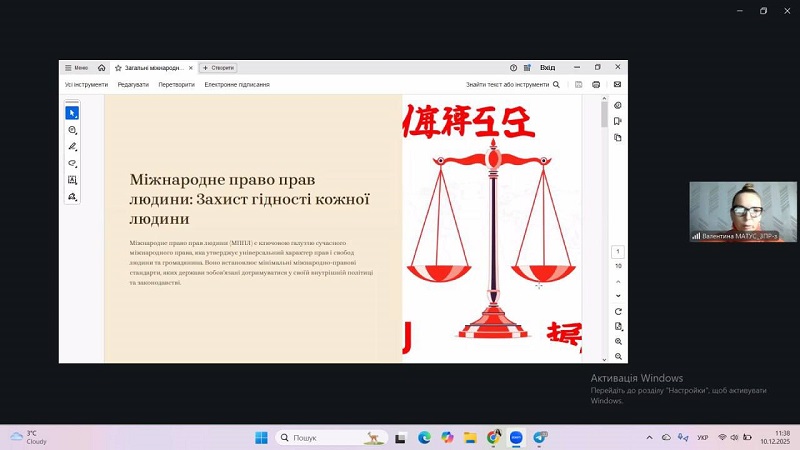The width and height of the screenshot is (800, 450).
Task: Click the vertical document scrollbar
Action: pos(604,200)
